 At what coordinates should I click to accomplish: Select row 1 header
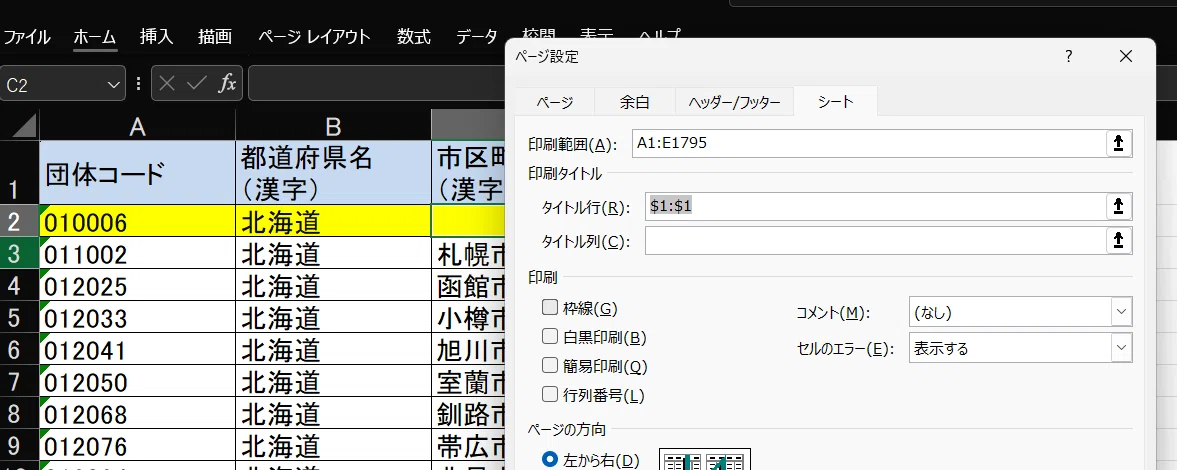pos(19,172)
